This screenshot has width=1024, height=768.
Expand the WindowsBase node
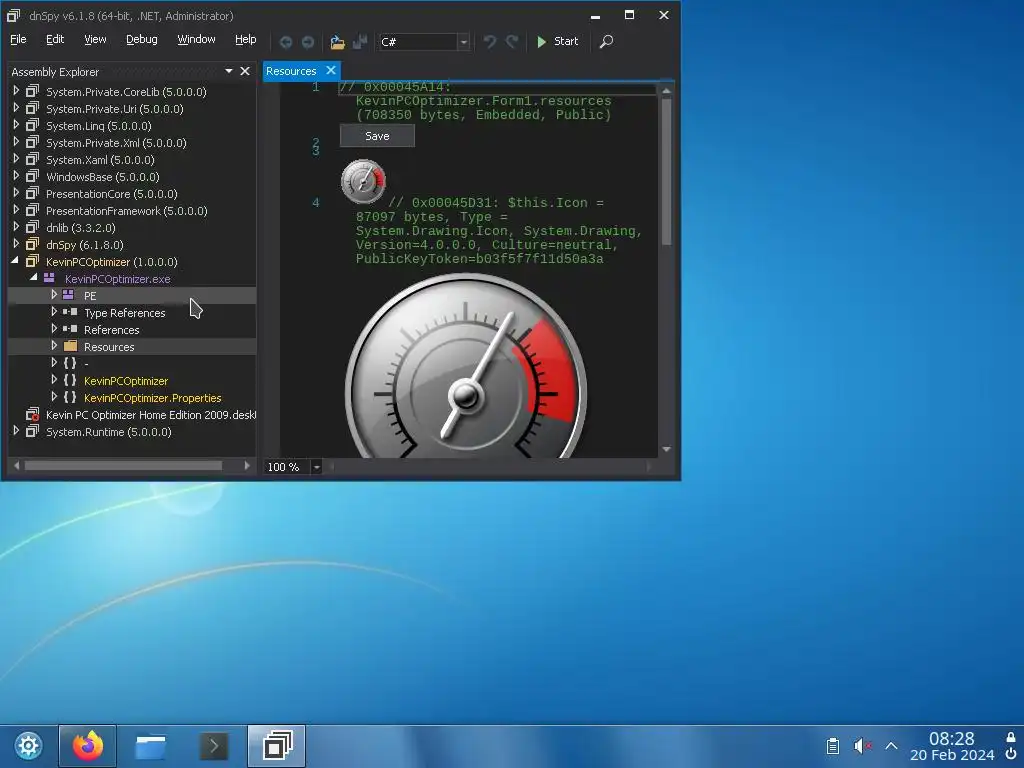point(16,176)
